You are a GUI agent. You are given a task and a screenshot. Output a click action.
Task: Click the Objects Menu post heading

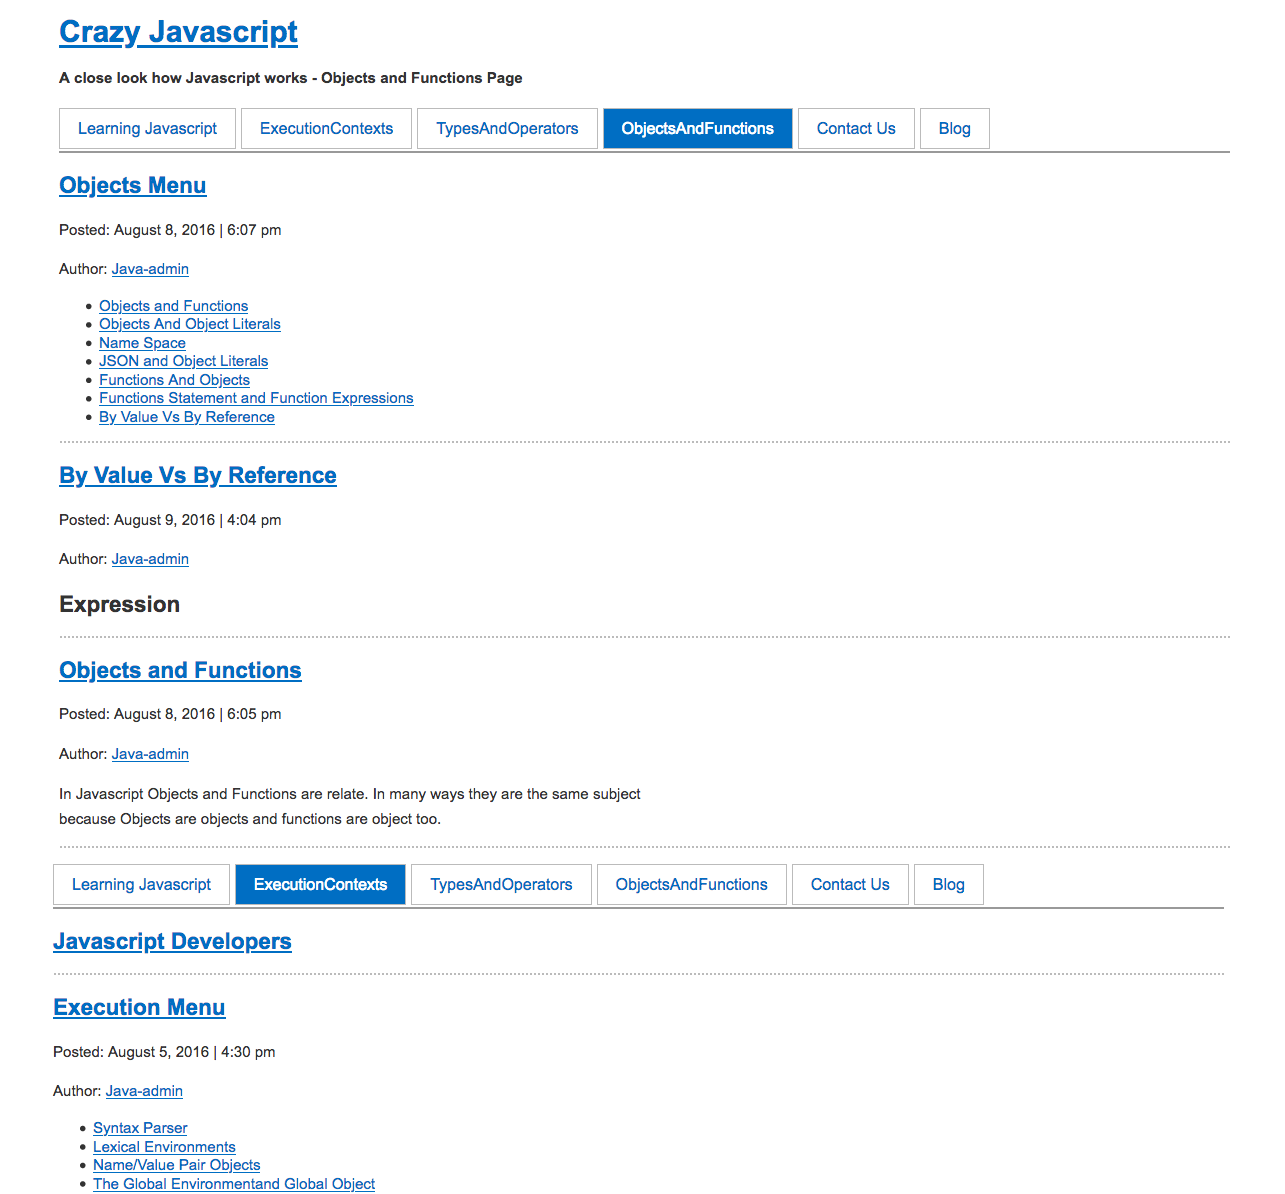point(132,186)
